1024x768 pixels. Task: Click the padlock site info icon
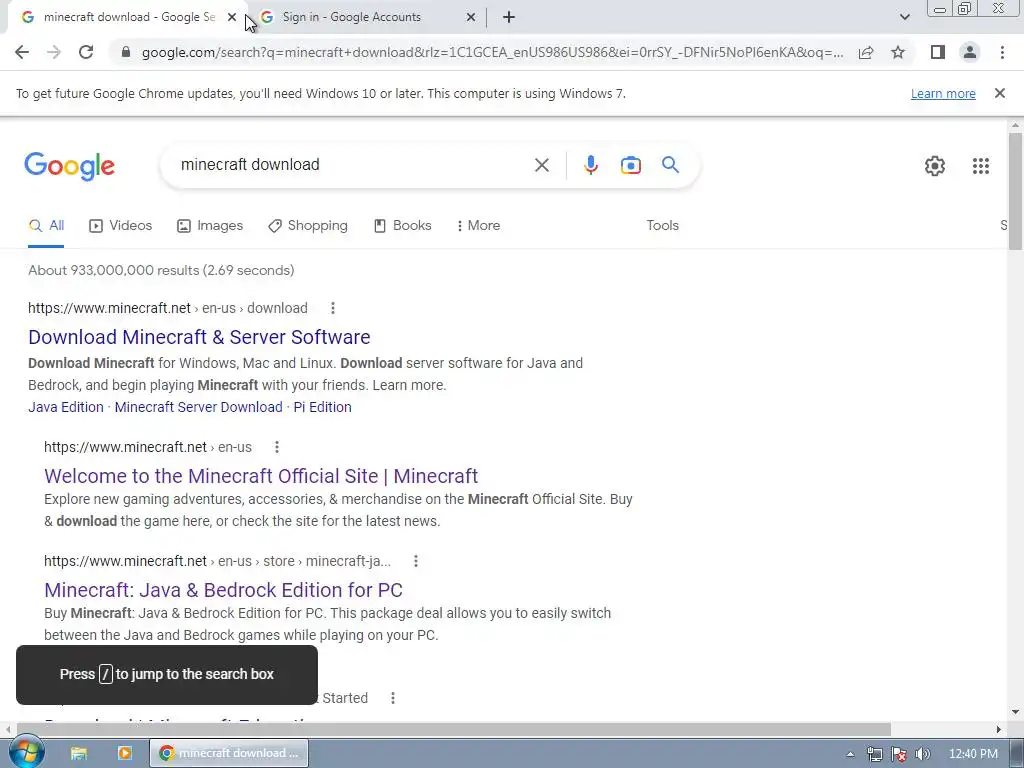click(x=126, y=52)
